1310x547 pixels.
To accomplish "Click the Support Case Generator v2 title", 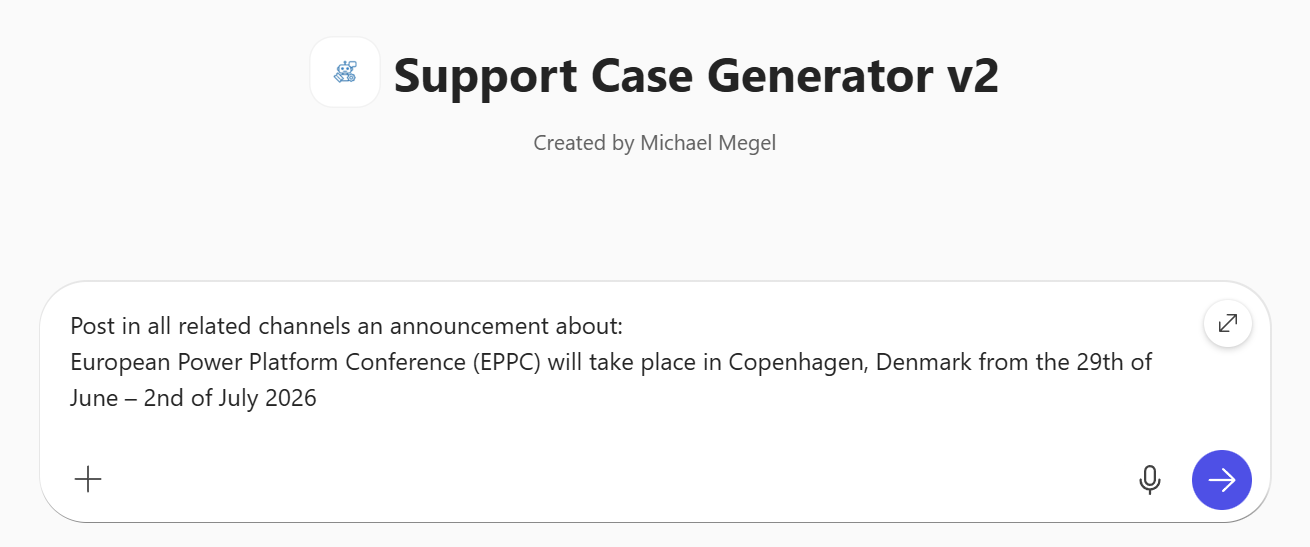I will click(696, 75).
